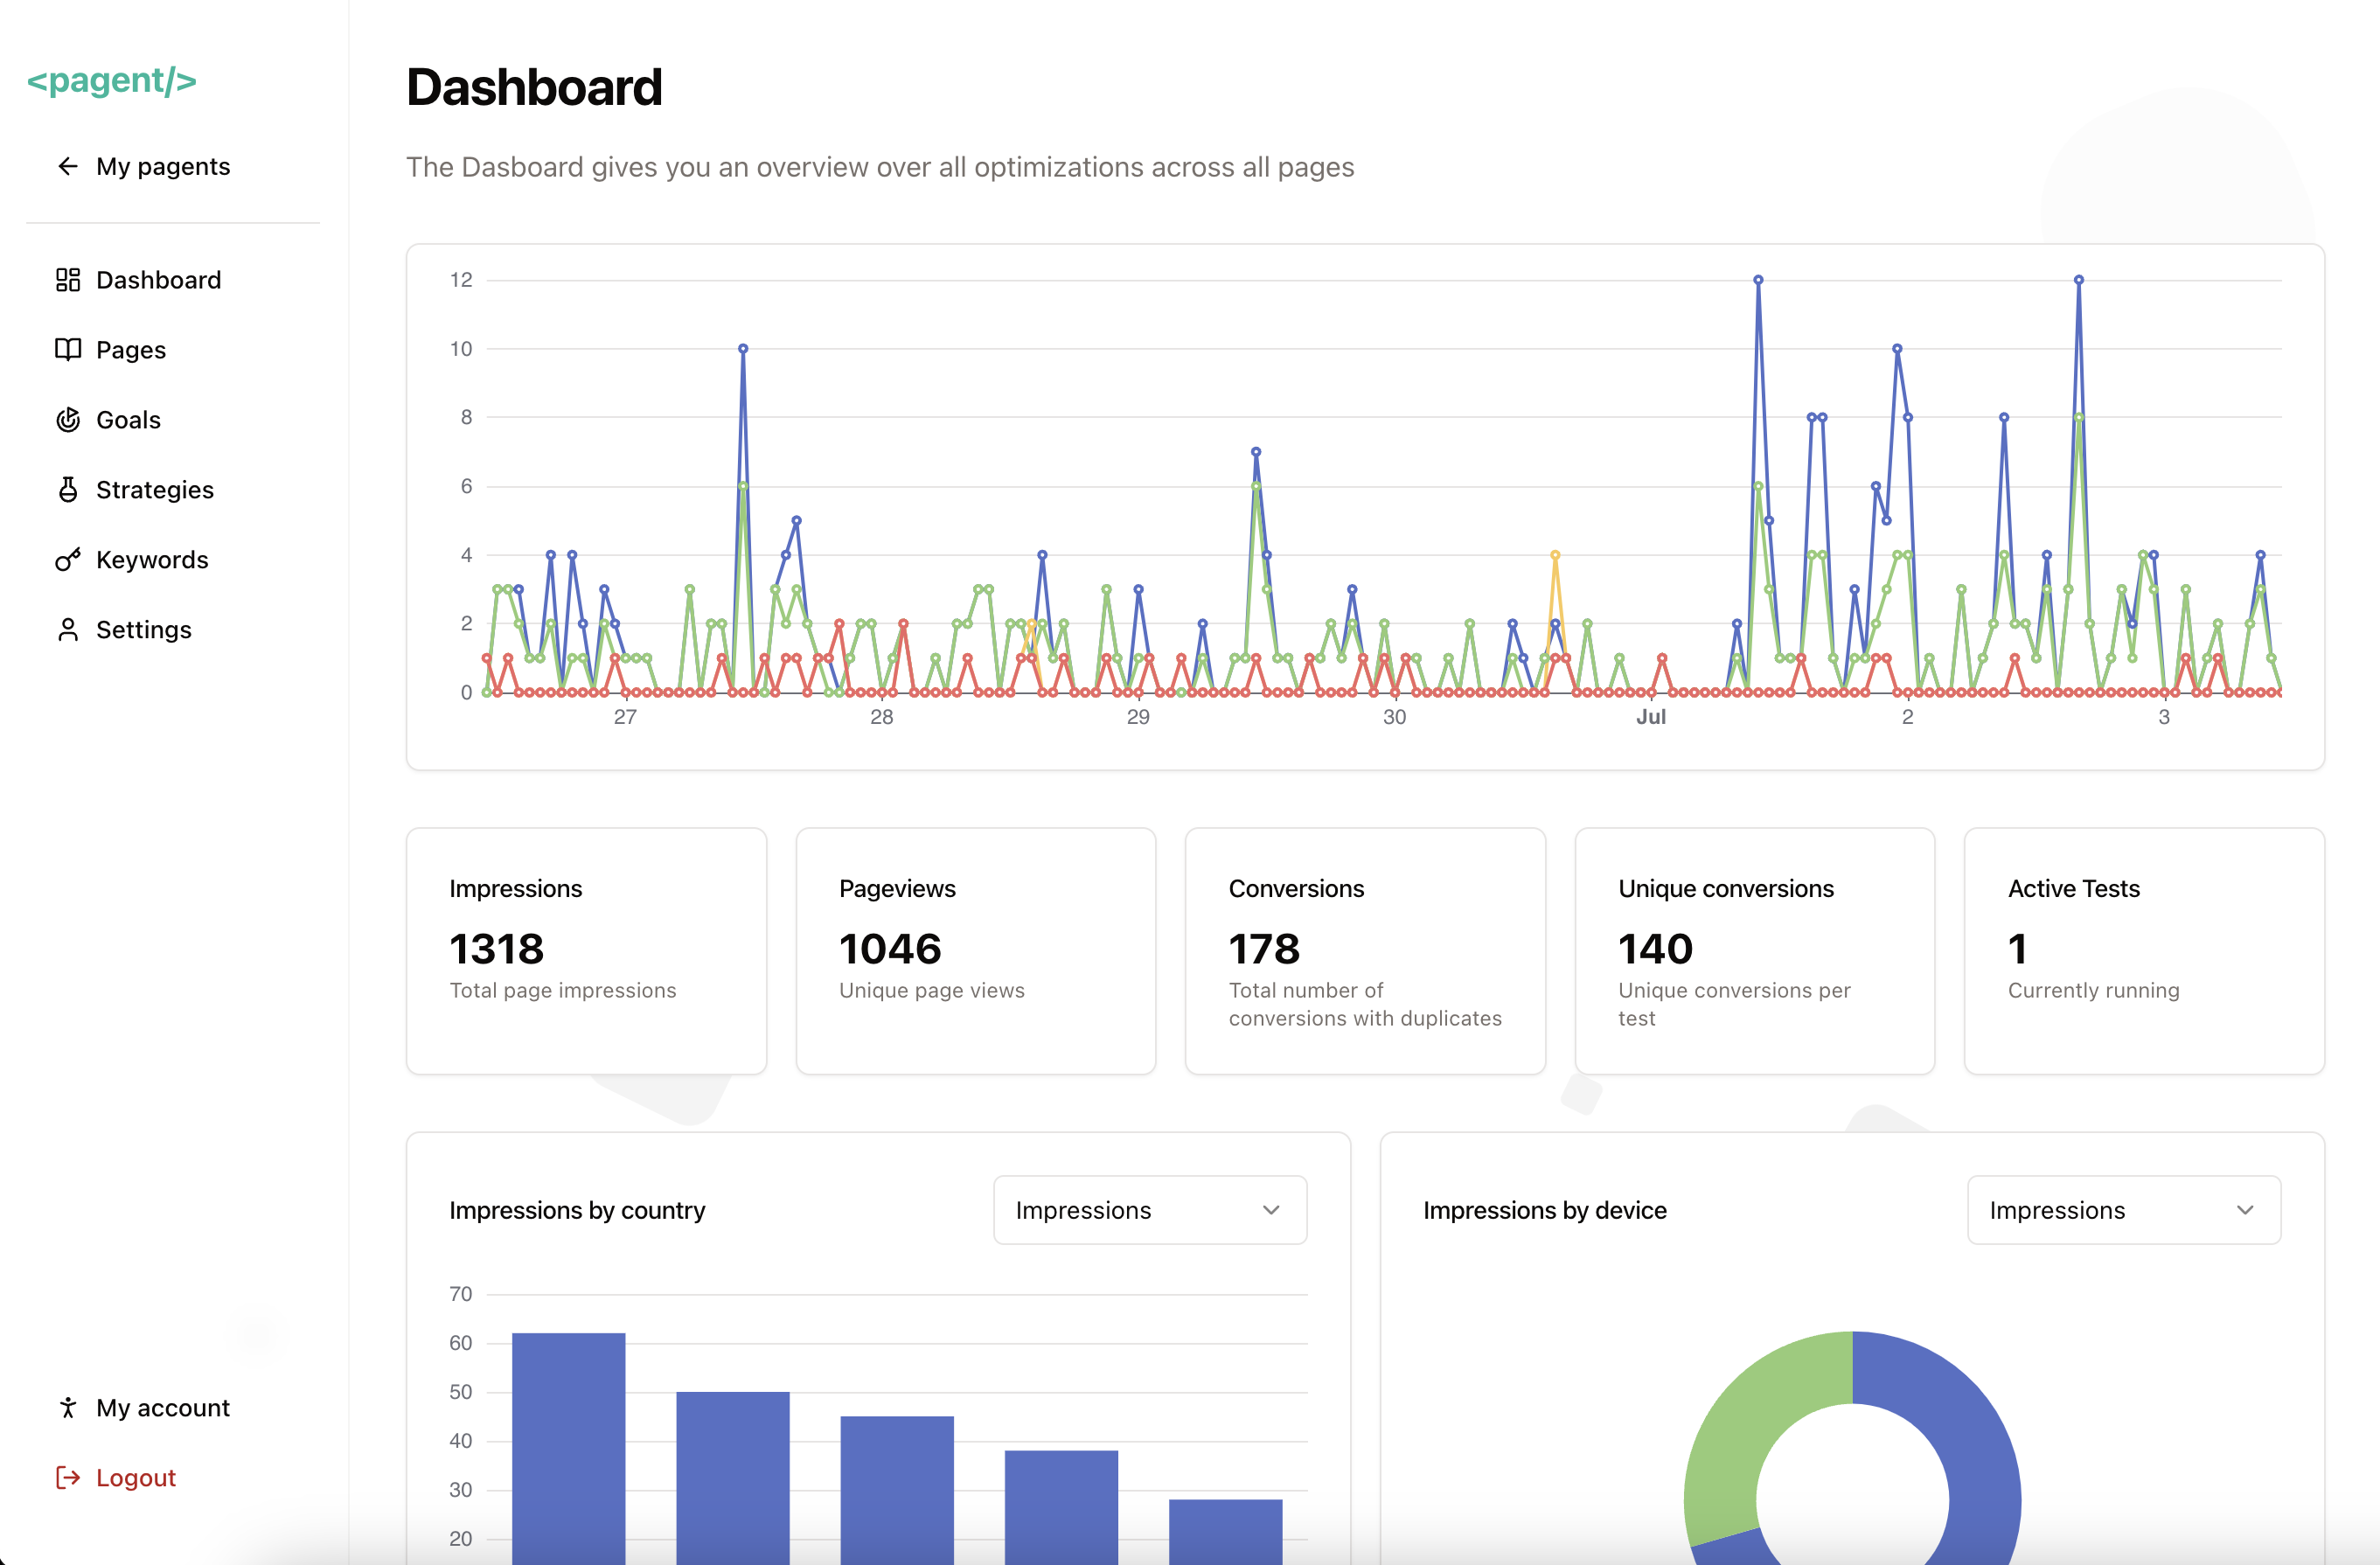Click the second bar in country chart
Viewport: 2380px width, 1565px height.
point(733,1478)
